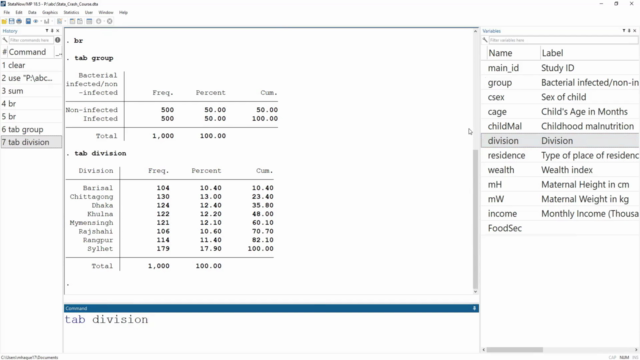Screen dimensions: 640x360
Task: Click the Variables panel horizontal scrollbar thumb
Action: (x=515, y=350)
